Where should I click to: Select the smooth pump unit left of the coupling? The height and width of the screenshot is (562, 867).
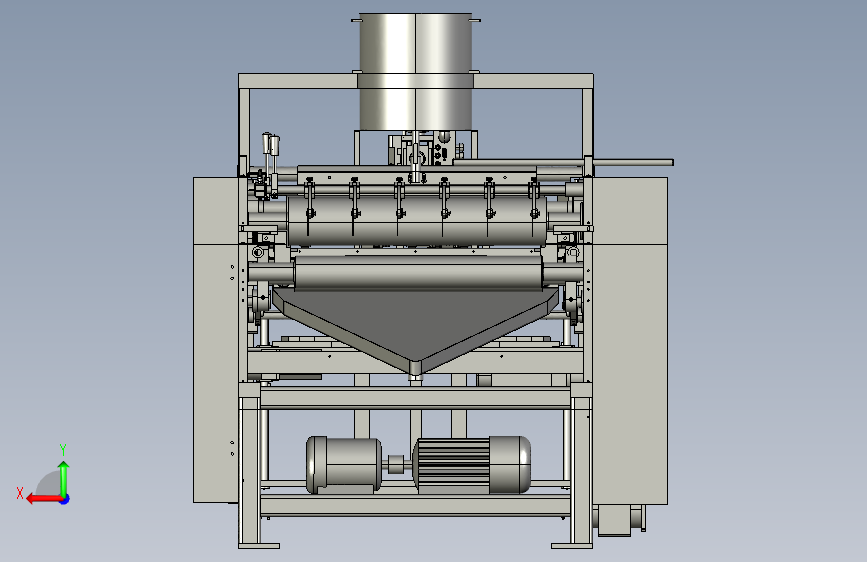click(343, 465)
